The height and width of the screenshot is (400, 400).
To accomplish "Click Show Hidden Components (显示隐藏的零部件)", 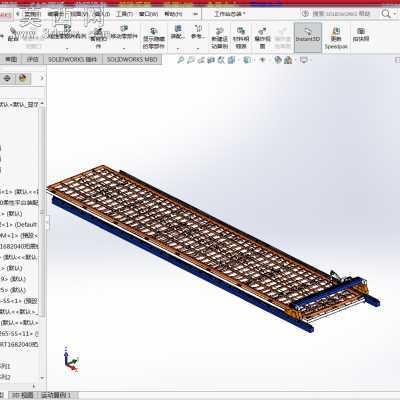I will 154,38.
